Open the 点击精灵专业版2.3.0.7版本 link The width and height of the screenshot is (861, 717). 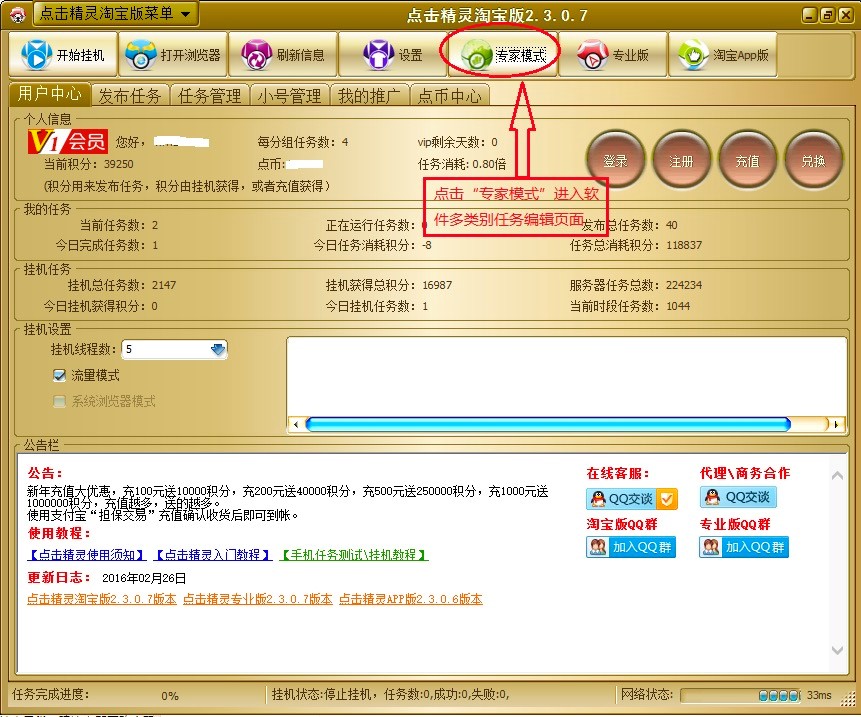coord(258,599)
